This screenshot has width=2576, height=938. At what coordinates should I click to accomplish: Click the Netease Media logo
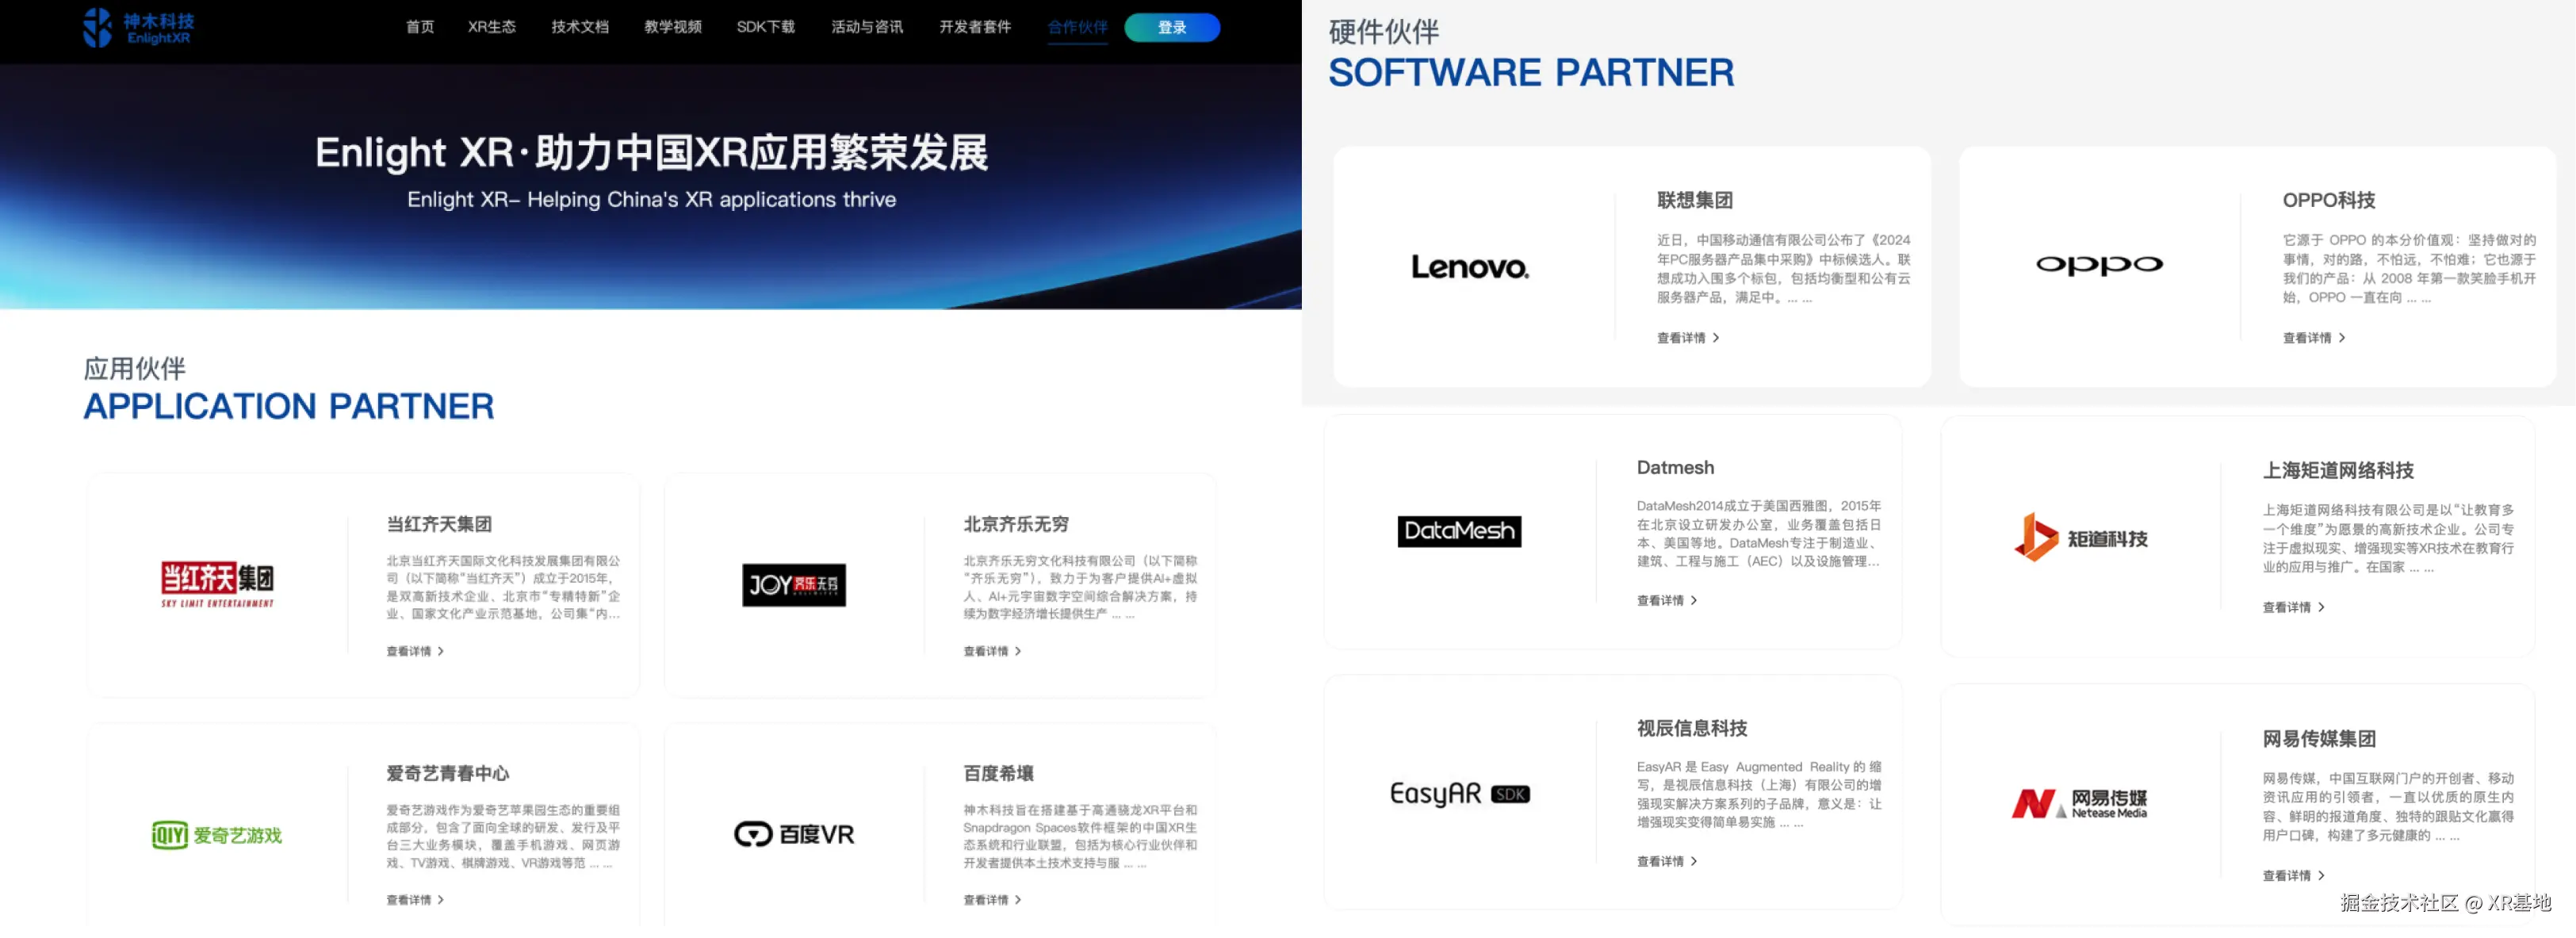pos(2079,803)
